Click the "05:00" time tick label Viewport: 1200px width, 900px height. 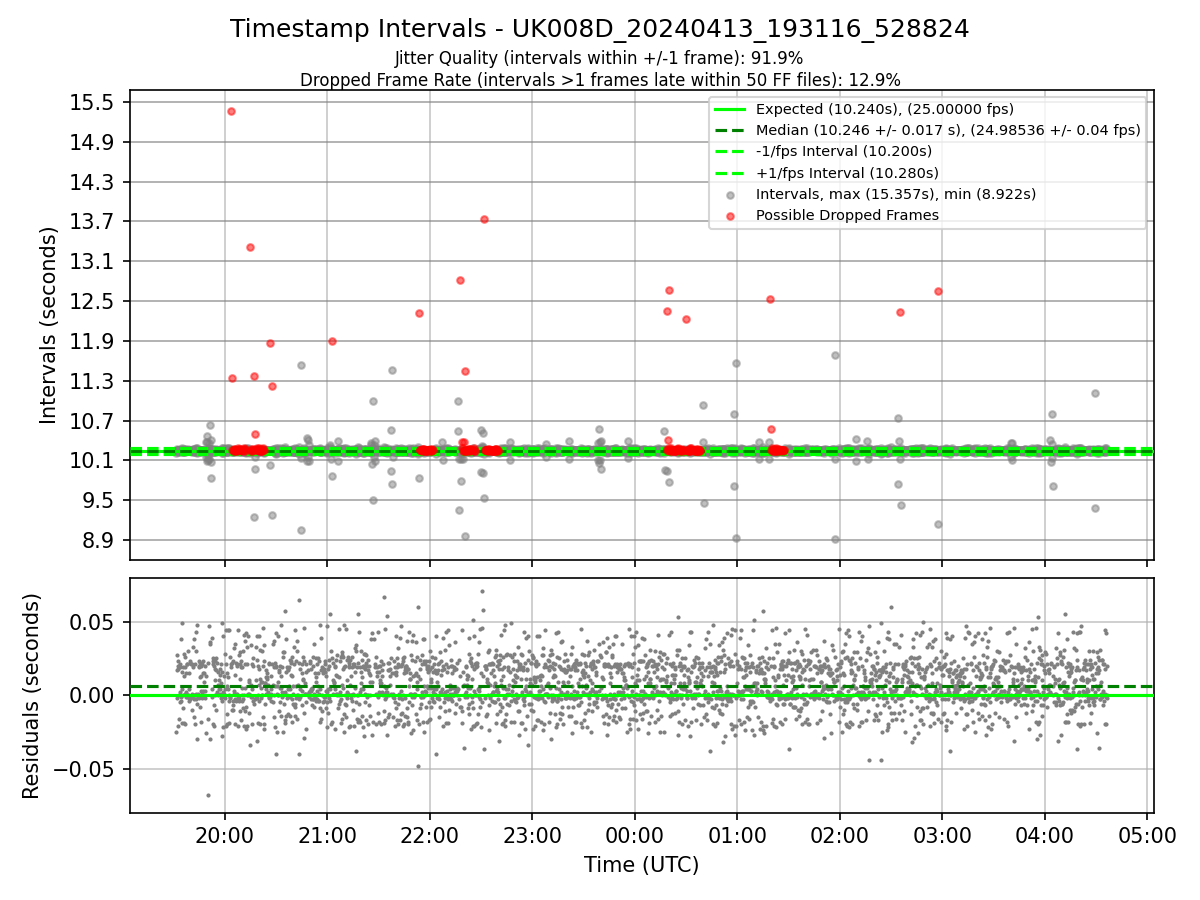[1146, 835]
